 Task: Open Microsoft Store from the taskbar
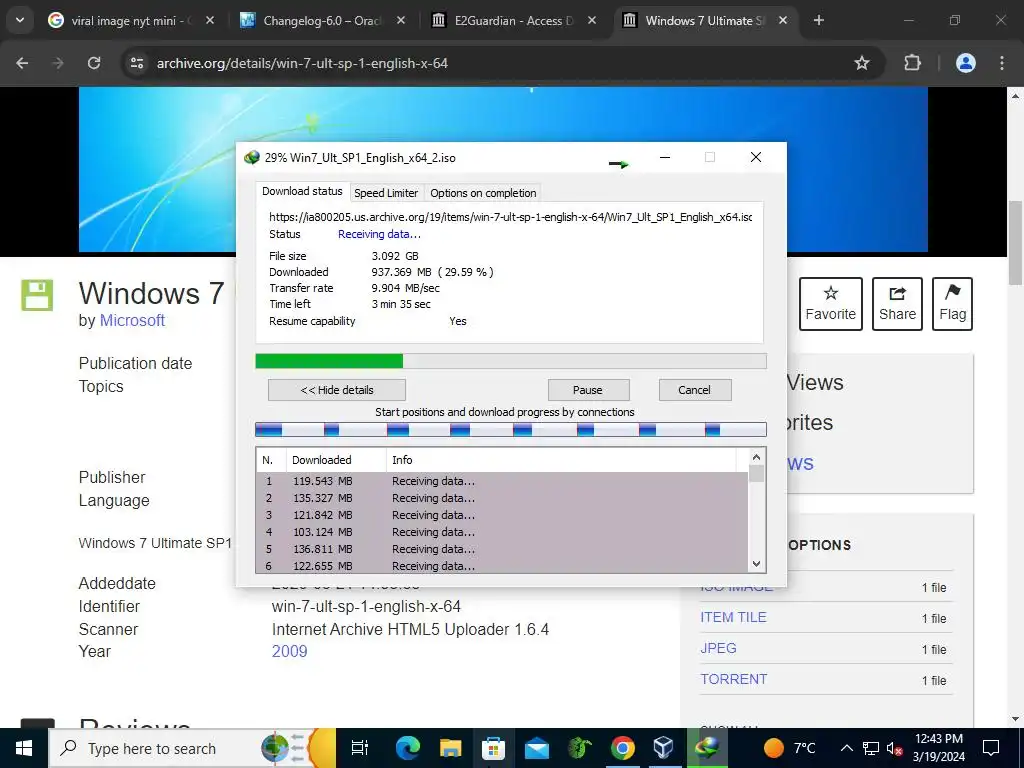[494, 748]
